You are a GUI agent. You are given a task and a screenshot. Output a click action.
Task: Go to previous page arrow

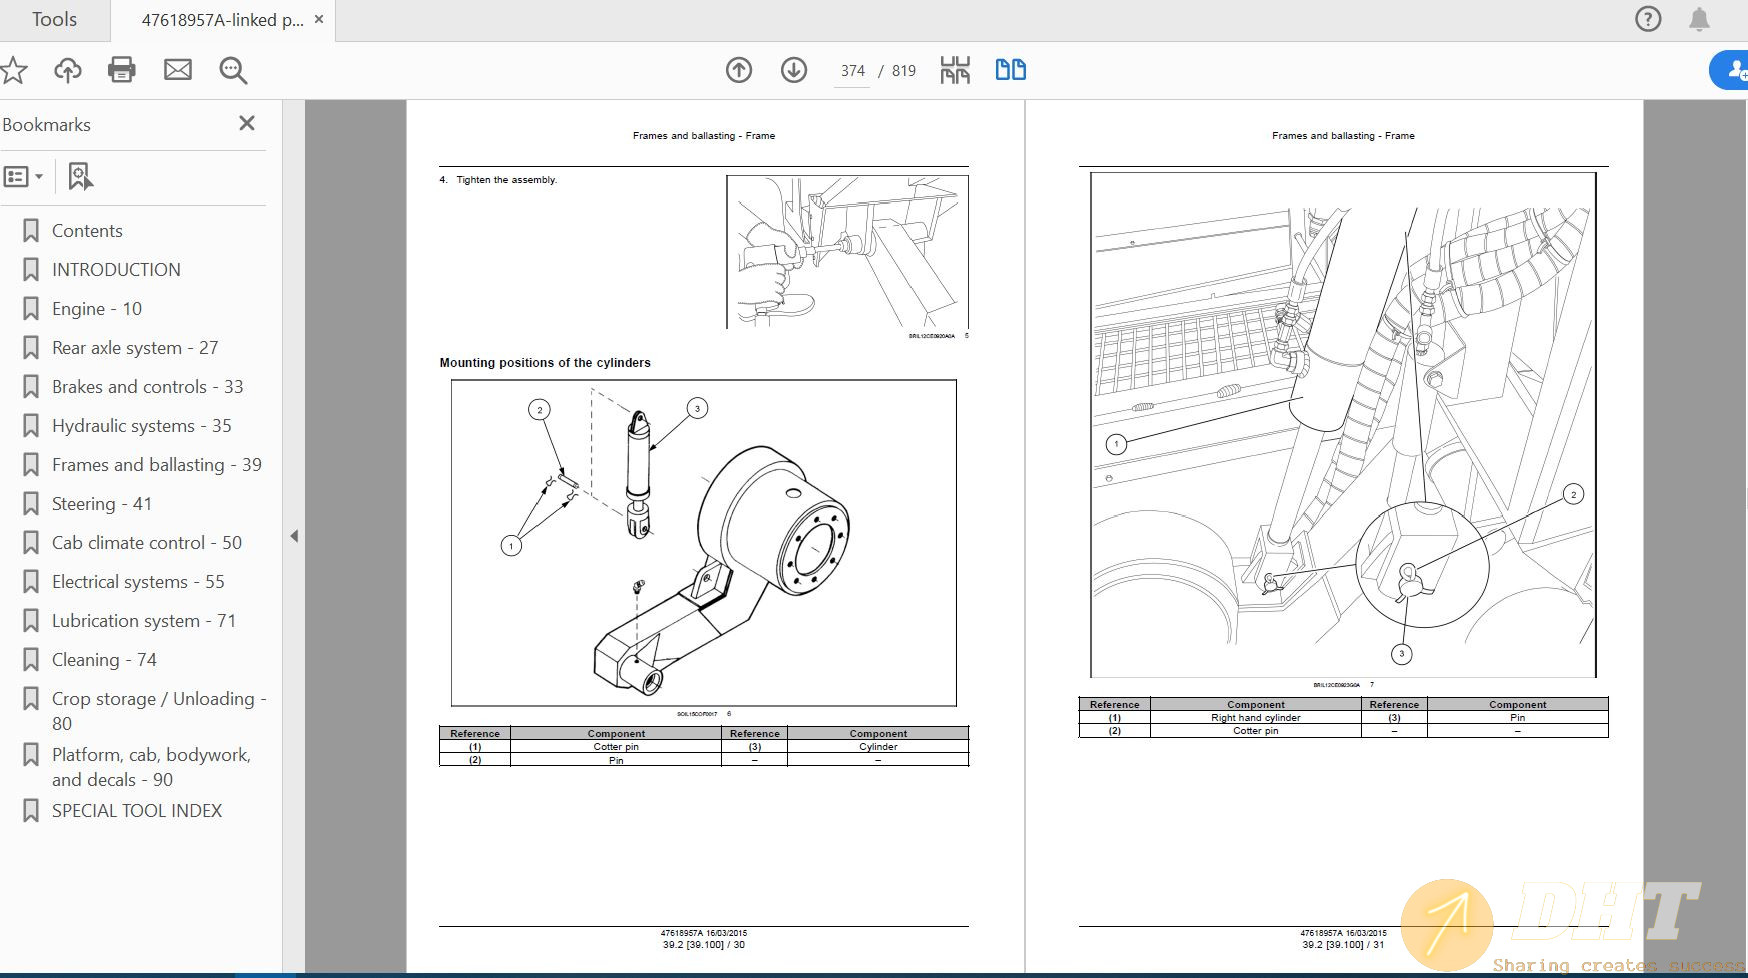click(x=739, y=70)
